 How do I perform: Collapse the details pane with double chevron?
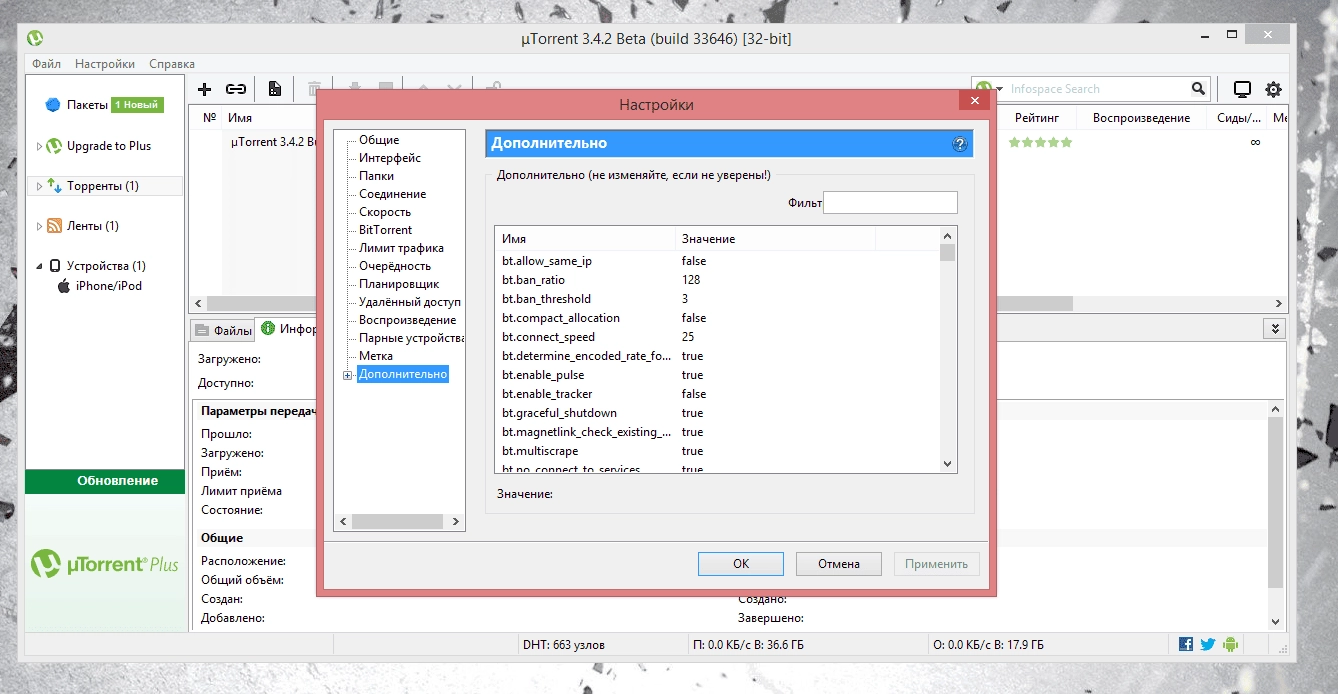coord(1274,328)
